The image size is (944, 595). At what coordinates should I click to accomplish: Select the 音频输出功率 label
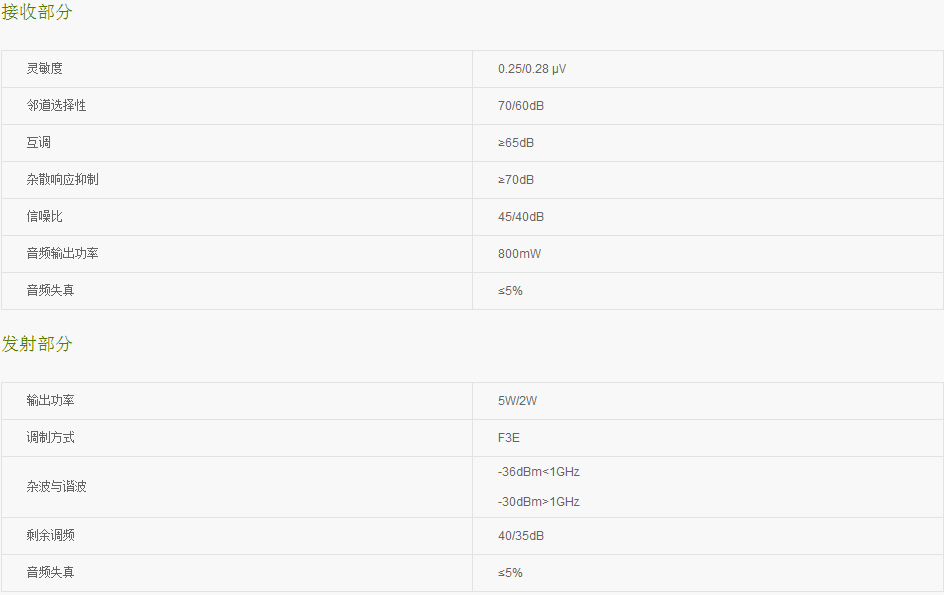coord(63,254)
